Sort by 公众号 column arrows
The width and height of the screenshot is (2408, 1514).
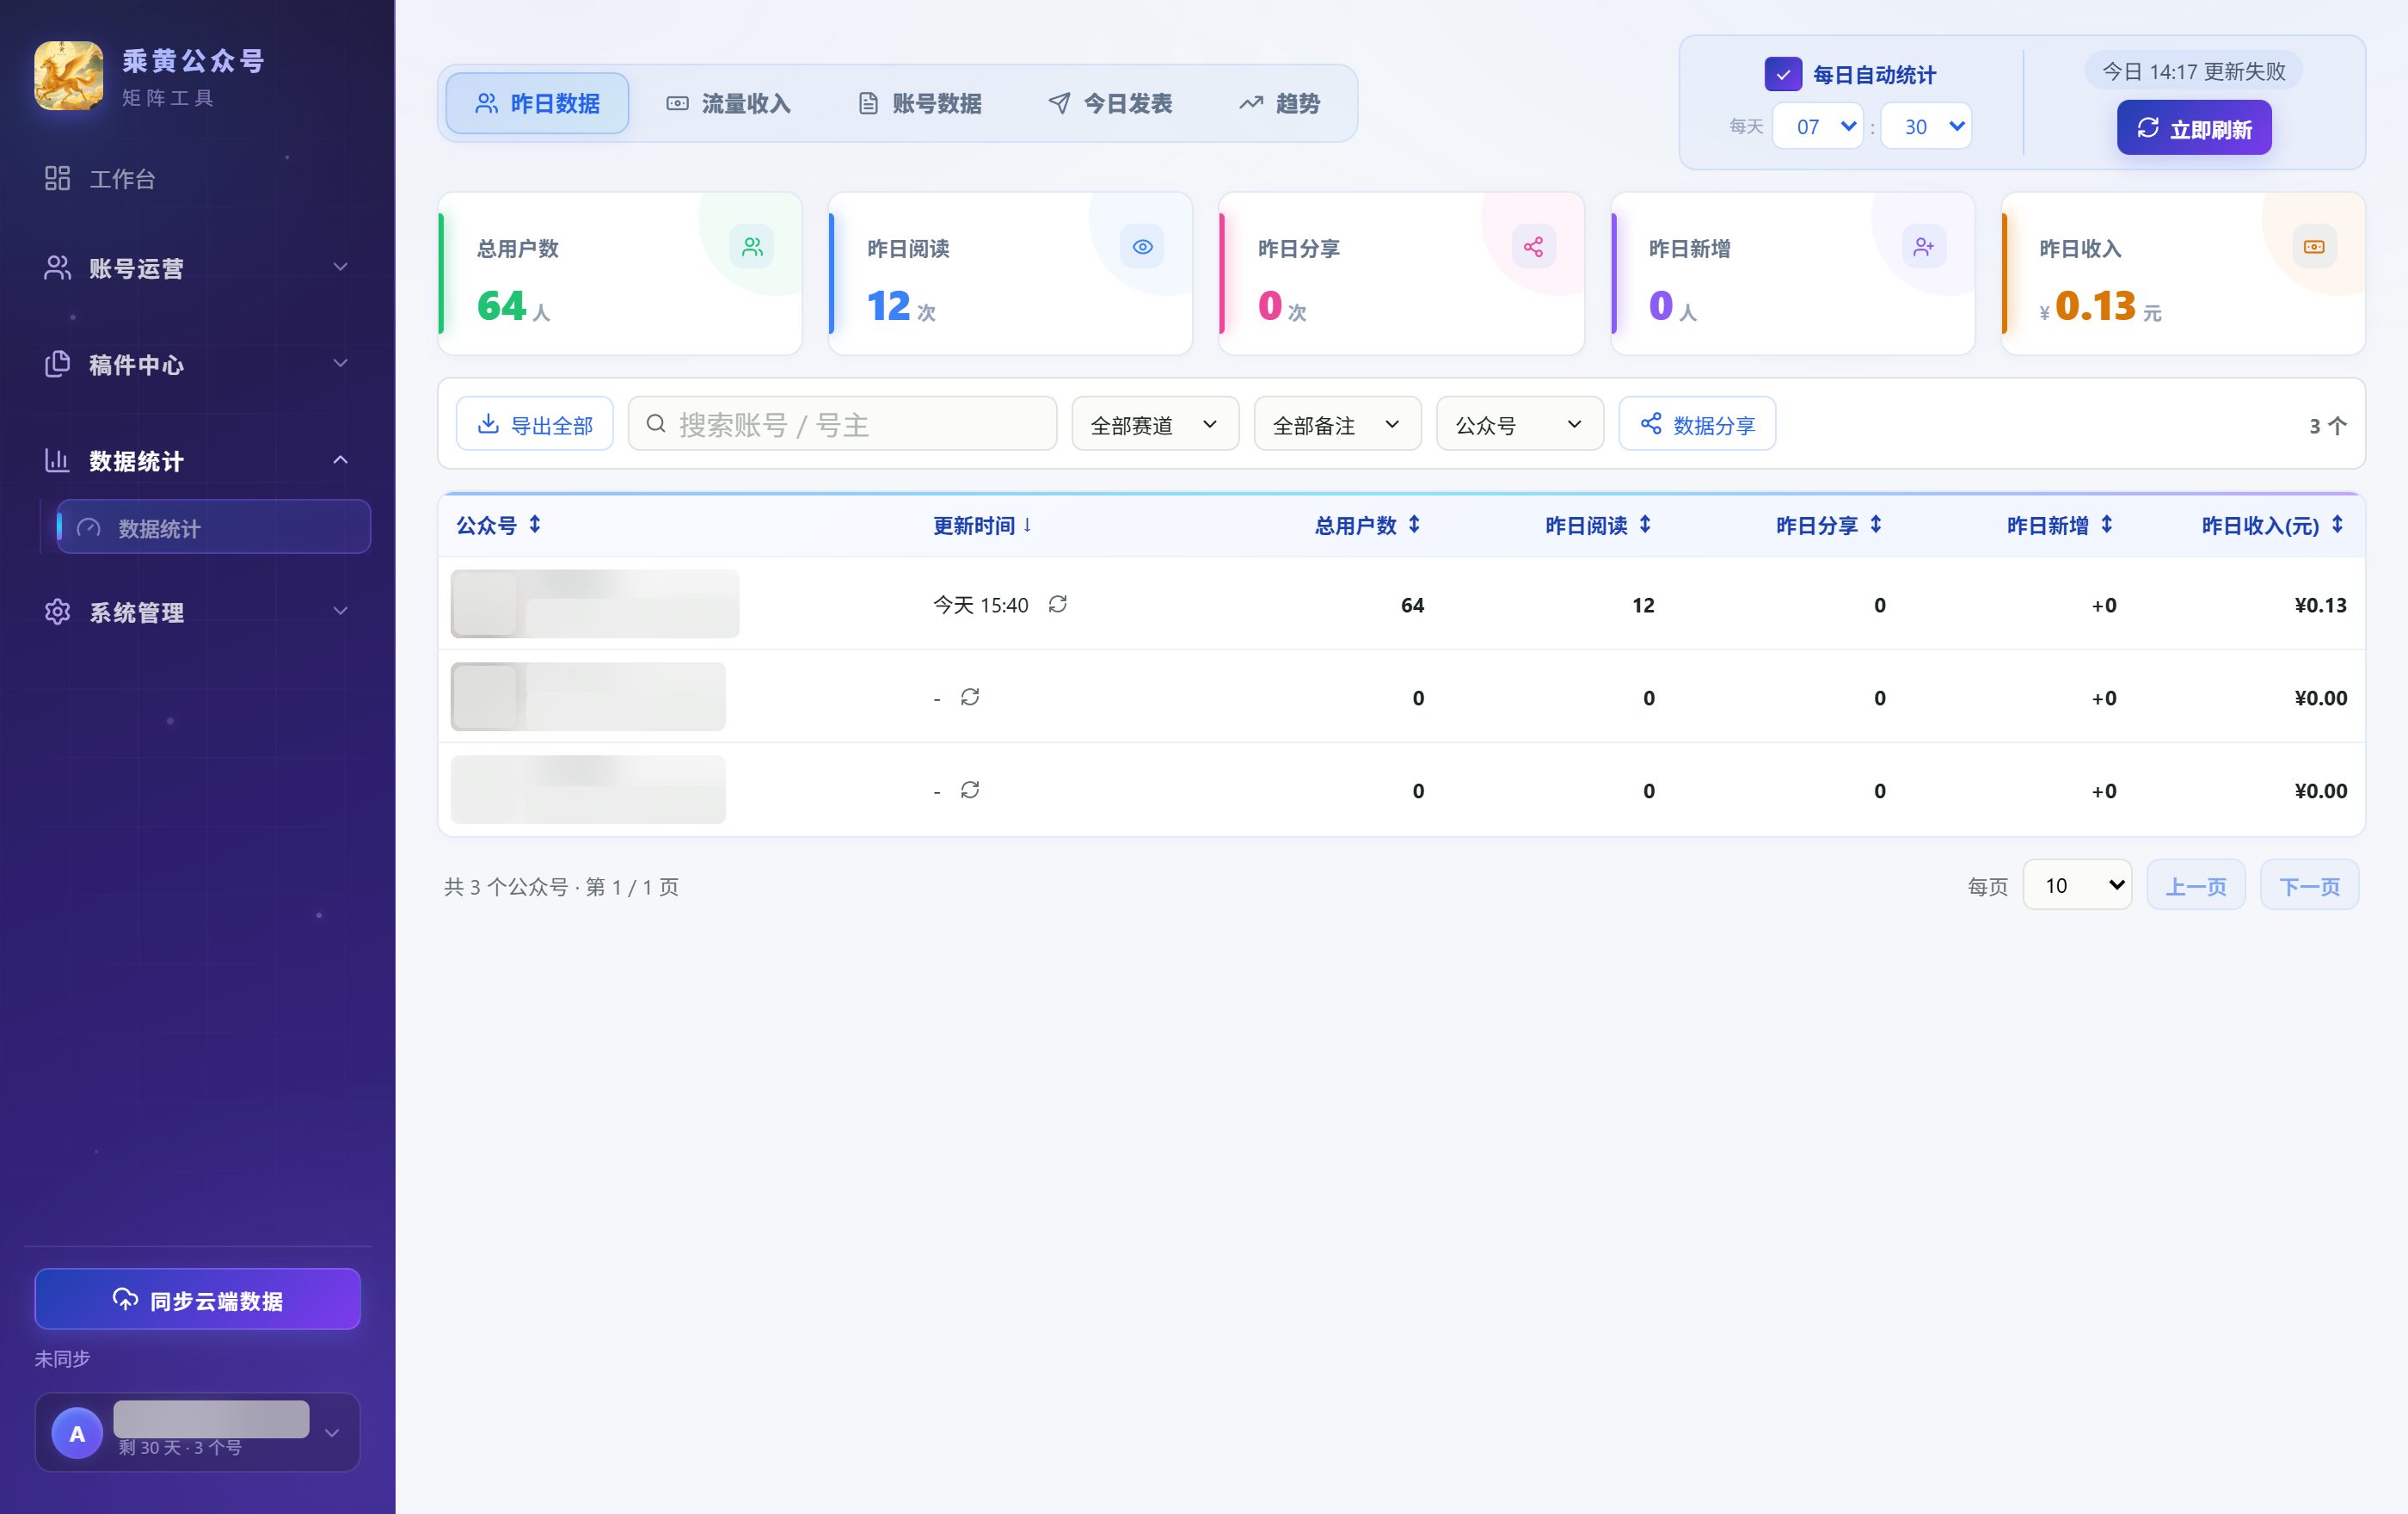535,524
